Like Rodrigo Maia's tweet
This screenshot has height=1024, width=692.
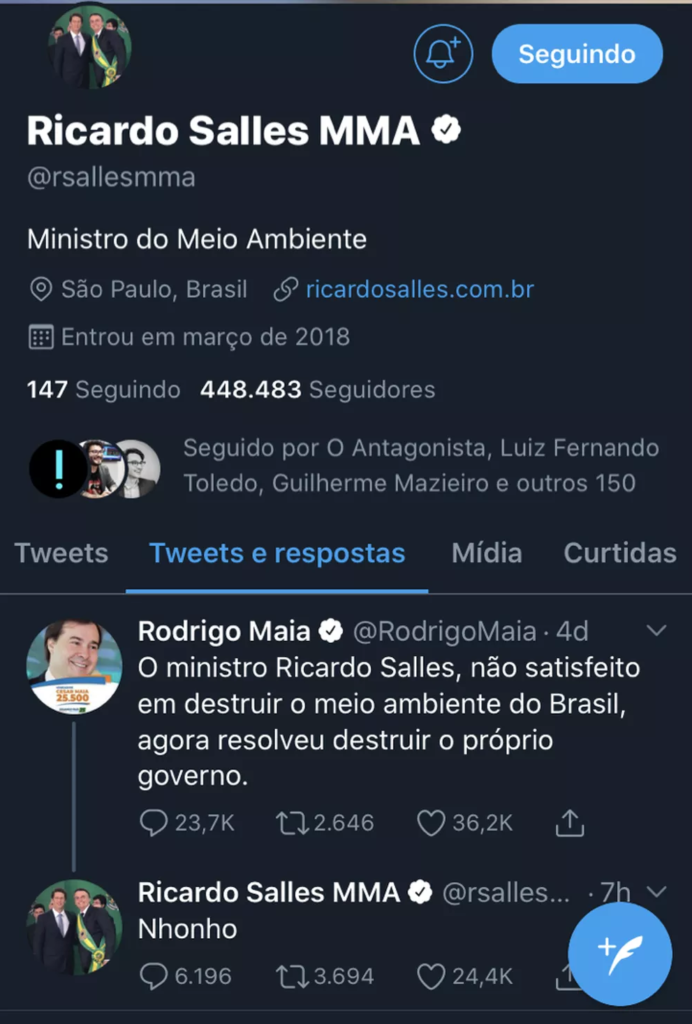coord(431,823)
